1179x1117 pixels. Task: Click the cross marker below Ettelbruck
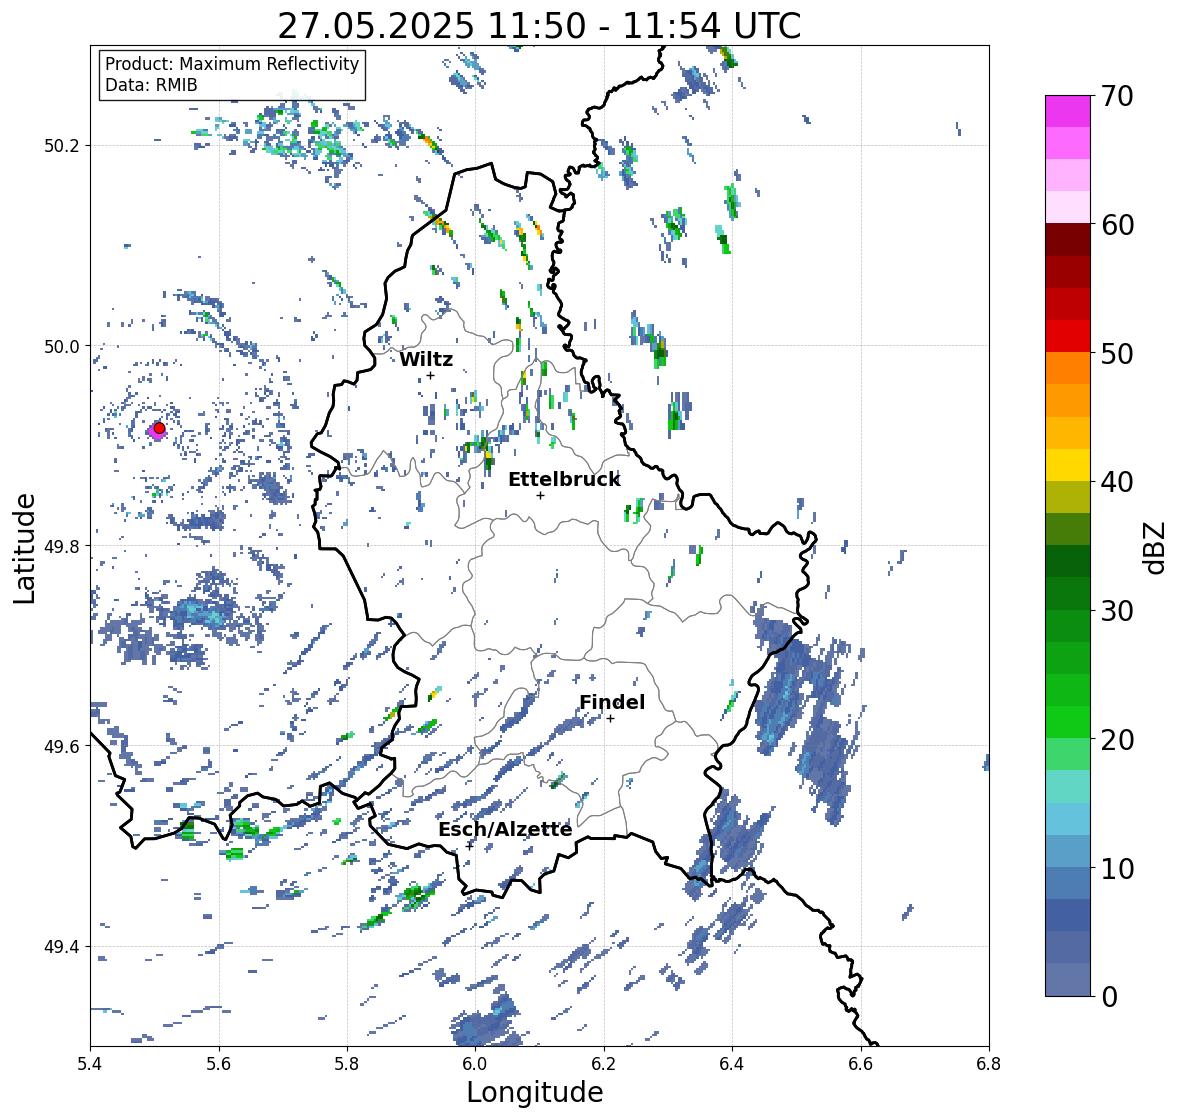(540, 495)
